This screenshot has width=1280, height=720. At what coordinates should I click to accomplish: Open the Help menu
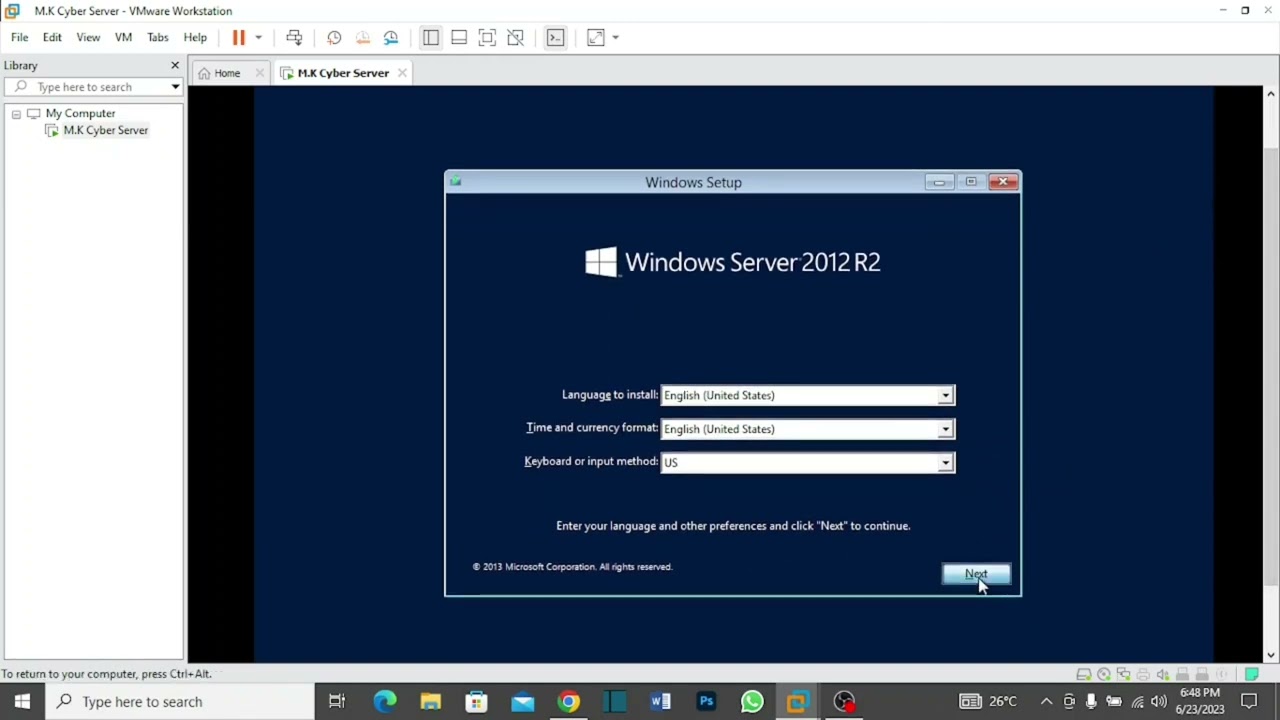(195, 37)
